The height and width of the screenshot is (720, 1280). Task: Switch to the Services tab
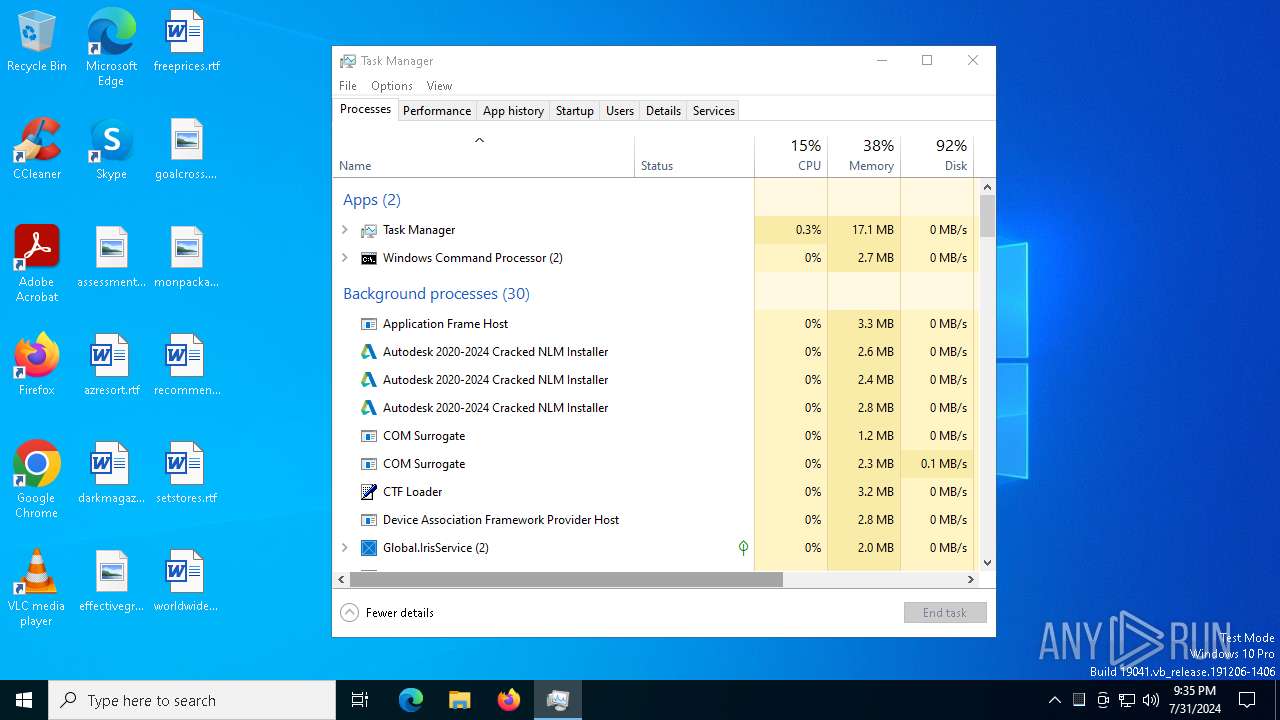coord(714,111)
